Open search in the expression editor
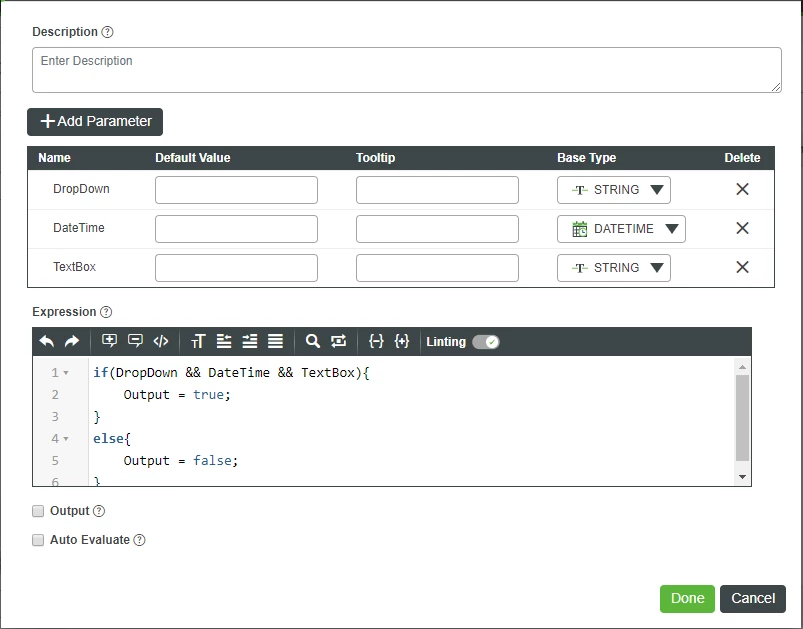The image size is (803, 629). click(312, 341)
